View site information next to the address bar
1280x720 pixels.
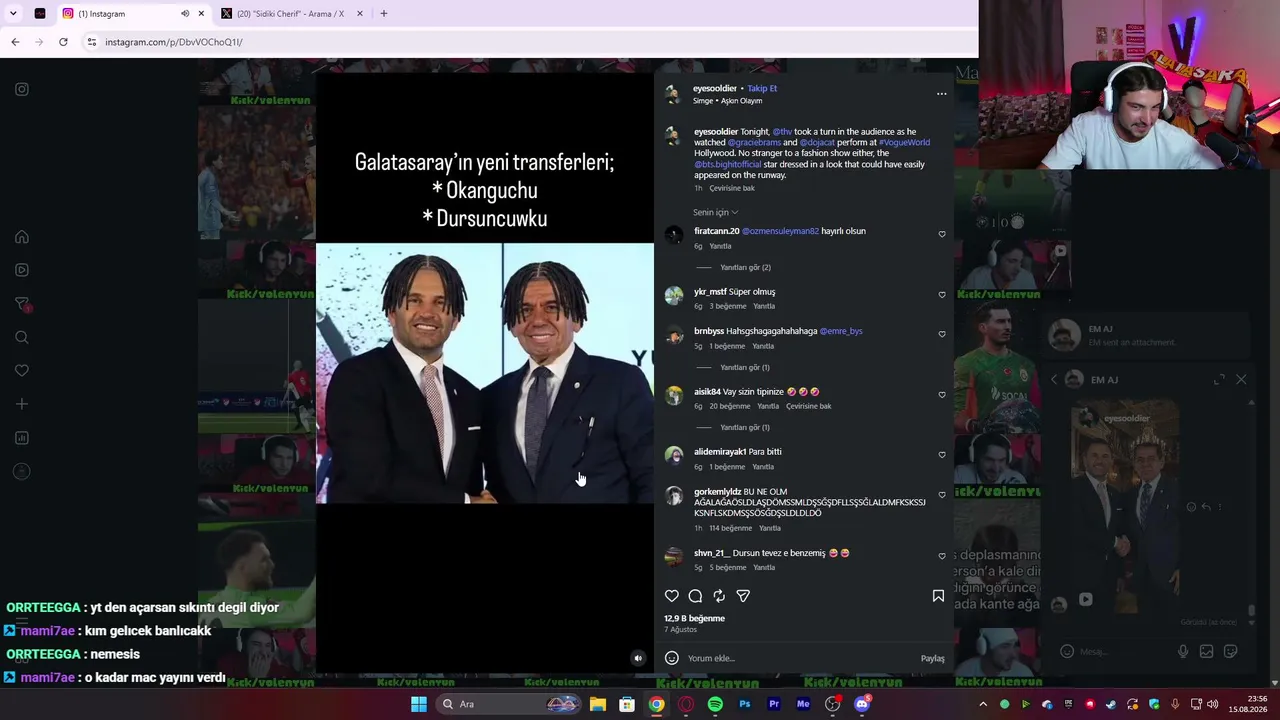click(91, 42)
